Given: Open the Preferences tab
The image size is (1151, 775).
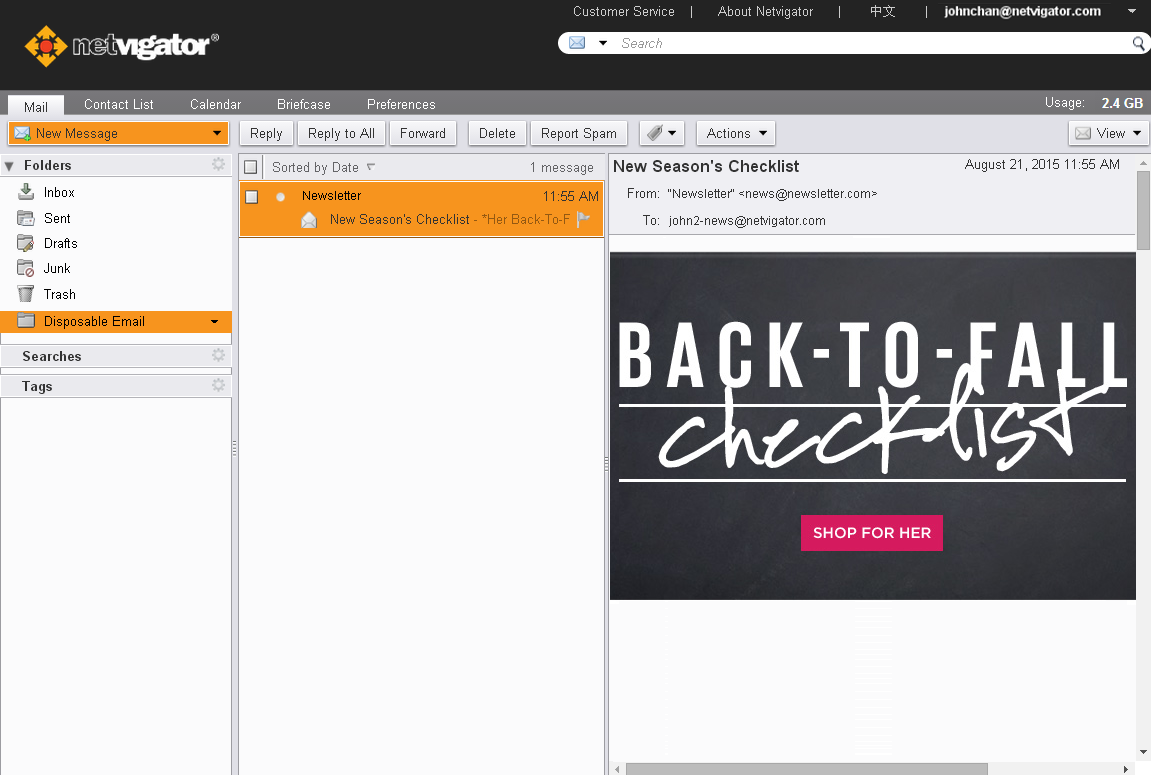Looking at the screenshot, I should (x=401, y=104).
